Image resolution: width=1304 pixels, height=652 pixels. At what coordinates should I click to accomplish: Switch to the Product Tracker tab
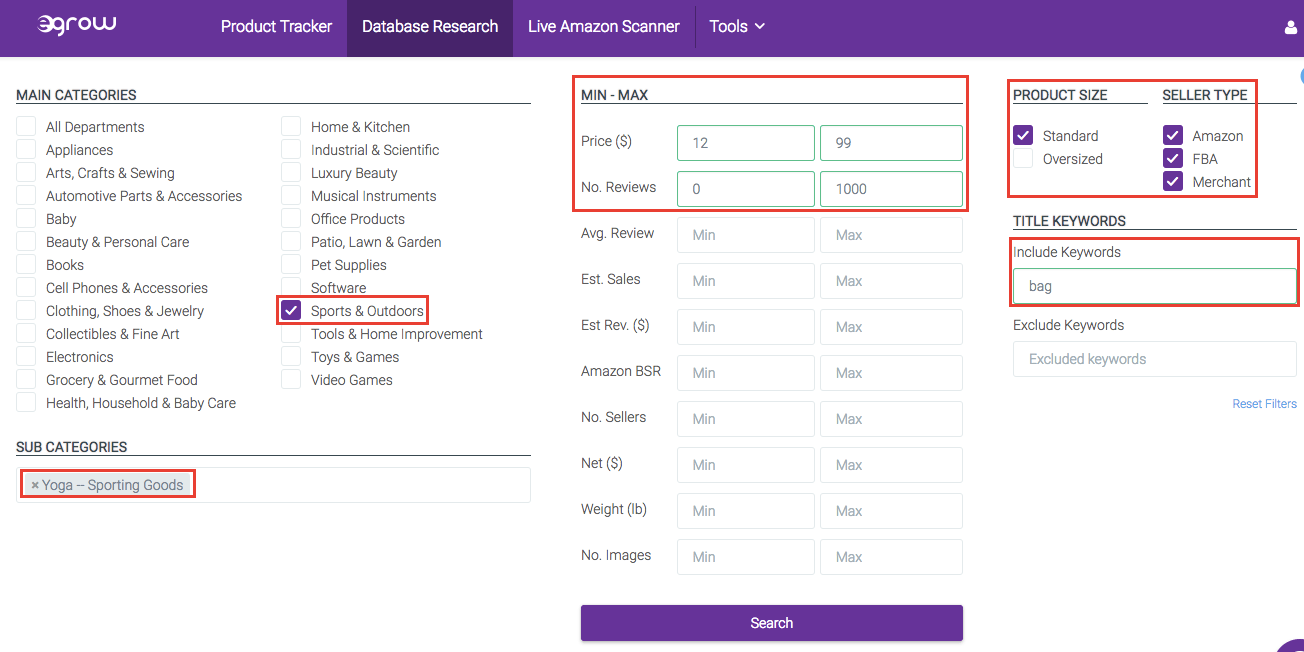[x=276, y=27]
